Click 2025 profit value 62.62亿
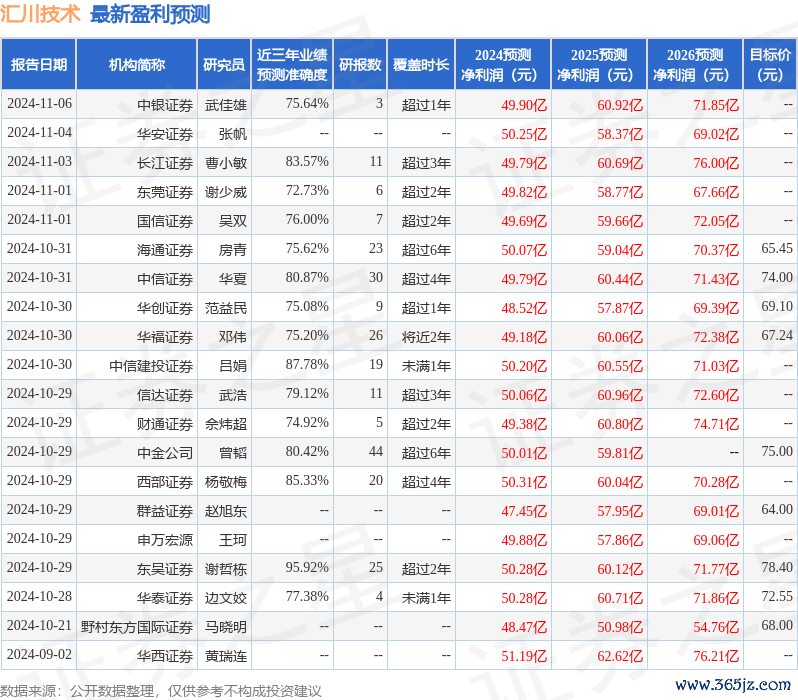The width and height of the screenshot is (798, 700). click(620, 656)
